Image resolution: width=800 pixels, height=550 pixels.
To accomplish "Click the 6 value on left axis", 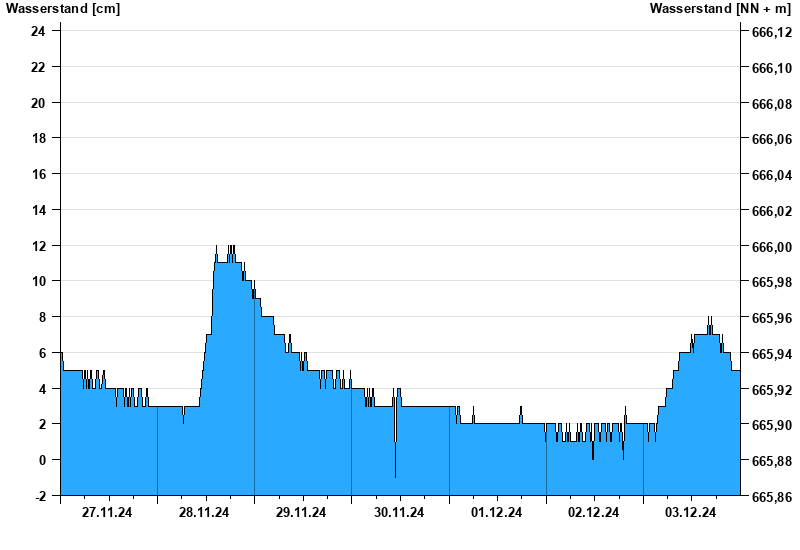I will point(42,353).
